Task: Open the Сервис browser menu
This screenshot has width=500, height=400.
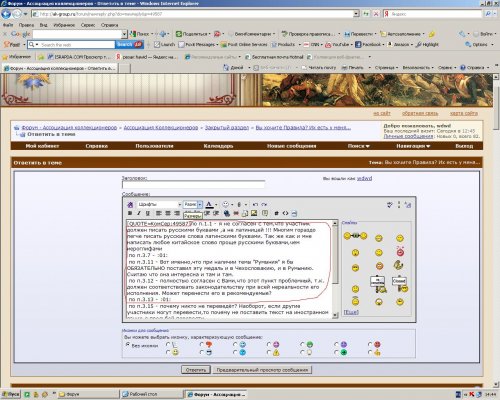Action: click(88, 25)
